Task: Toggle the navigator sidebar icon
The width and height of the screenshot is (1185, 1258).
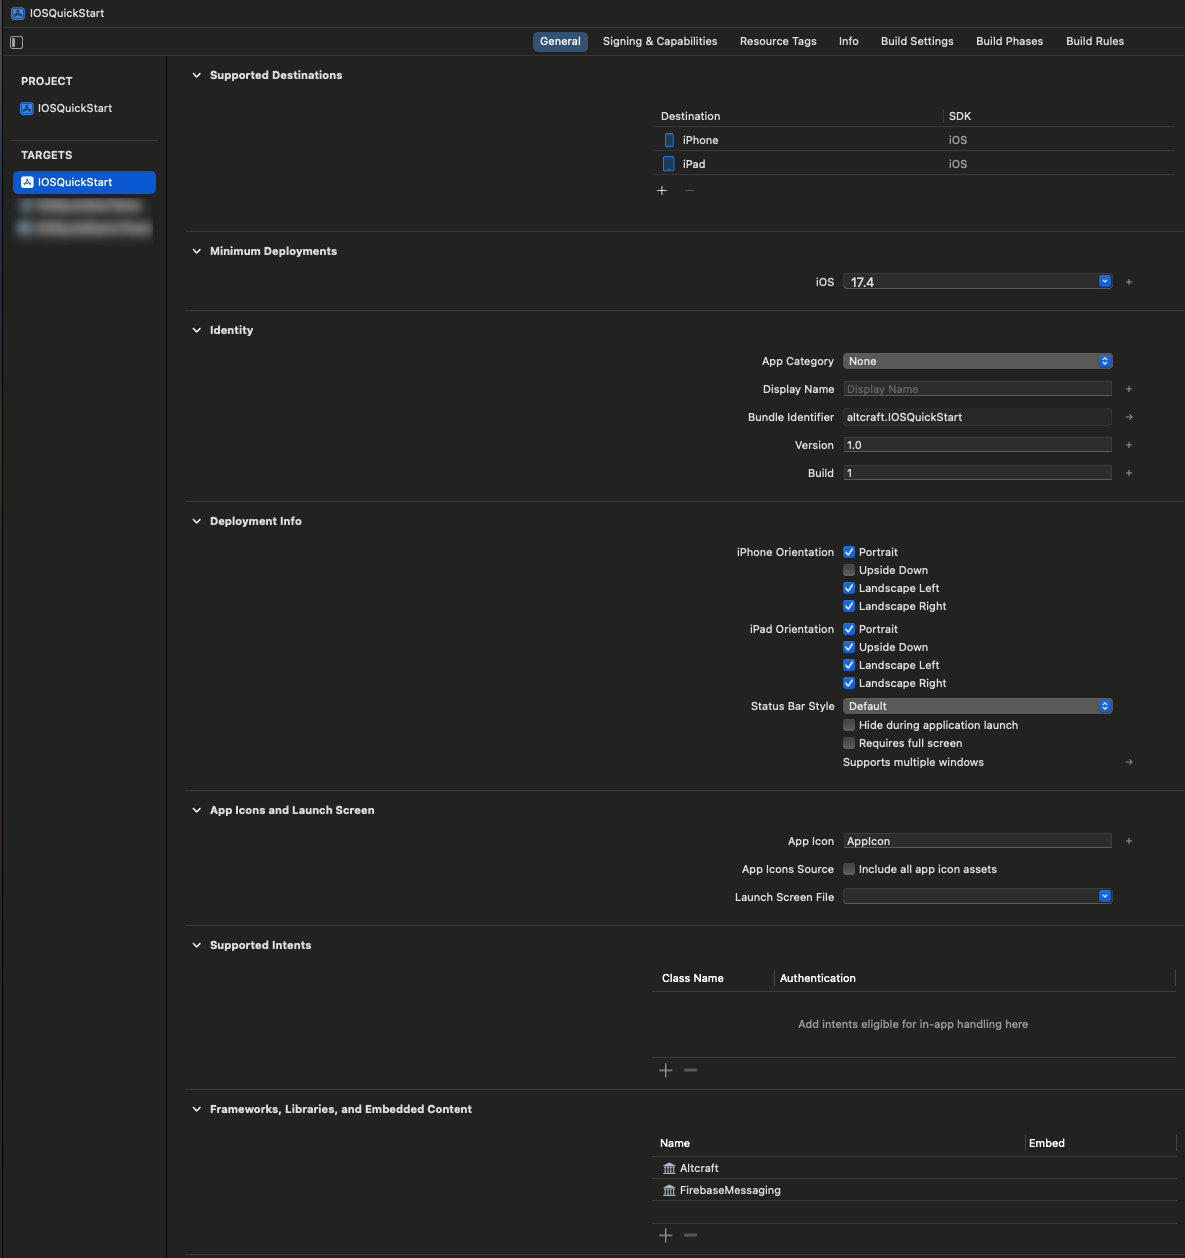Action: 16,42
